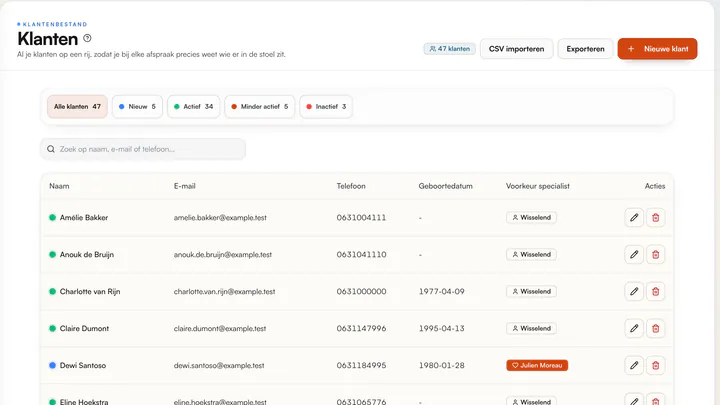Click phone number 0631000000

(361, 292)
